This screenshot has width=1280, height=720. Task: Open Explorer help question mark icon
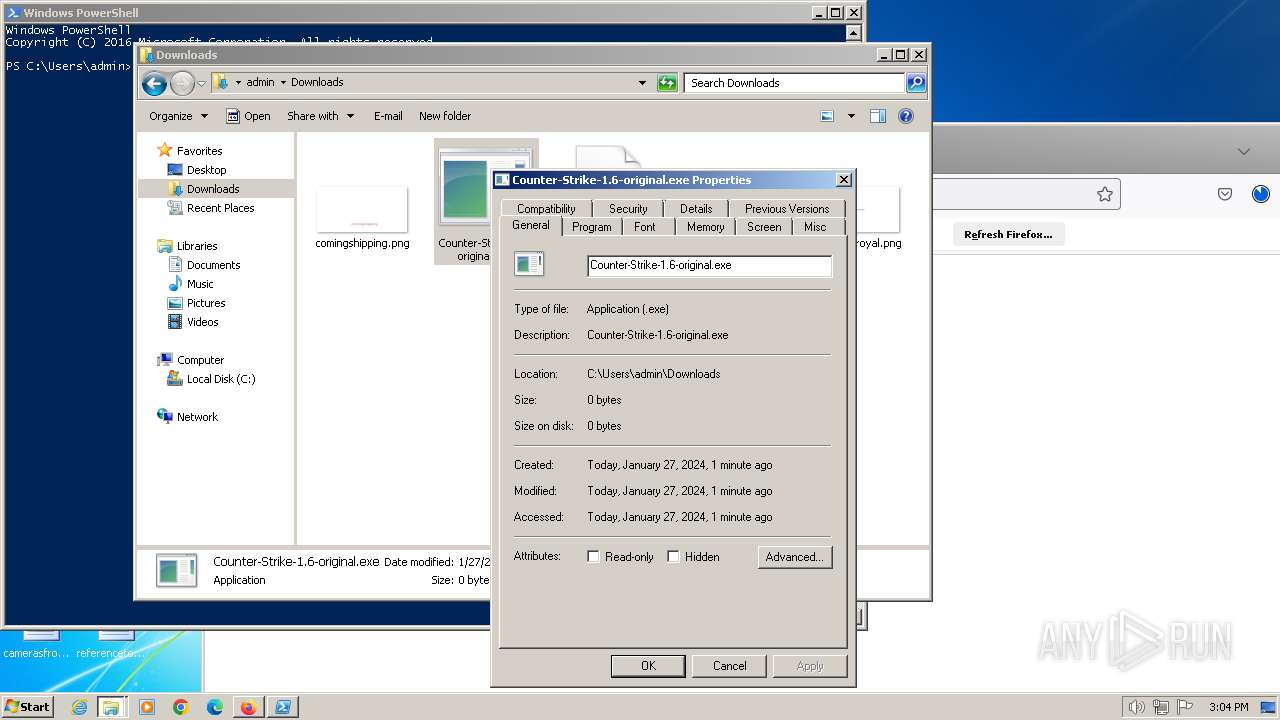[906, 116]
